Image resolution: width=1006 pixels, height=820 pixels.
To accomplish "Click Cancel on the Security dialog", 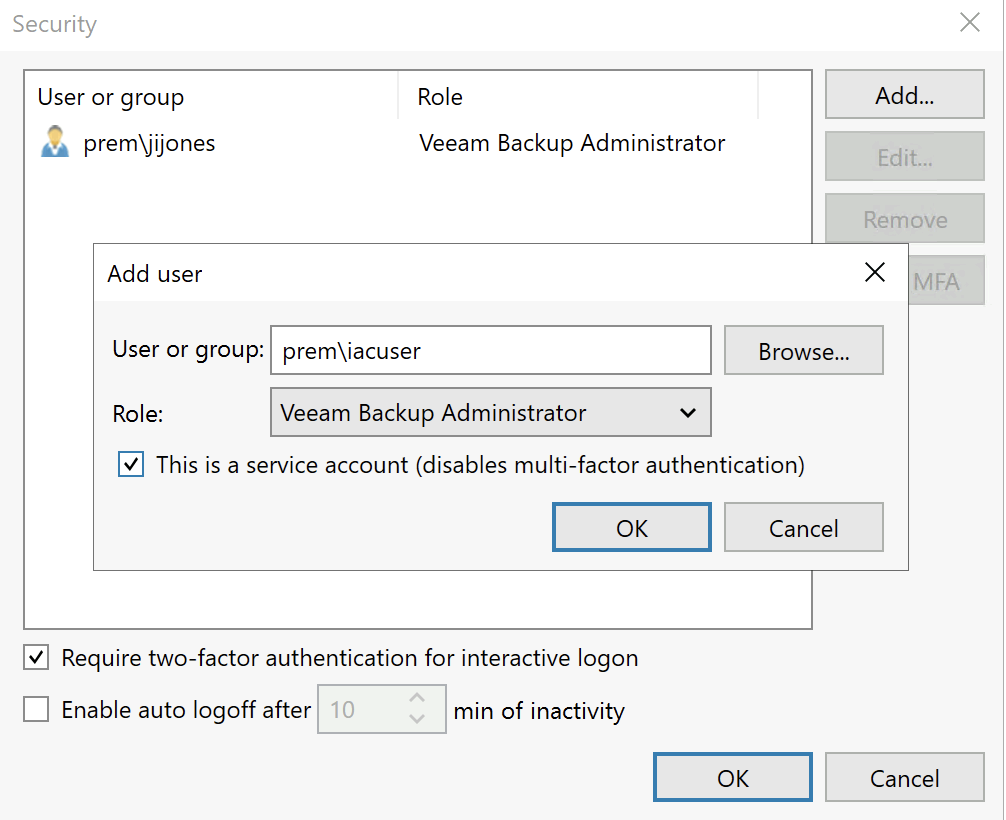I will click(904, 777).
